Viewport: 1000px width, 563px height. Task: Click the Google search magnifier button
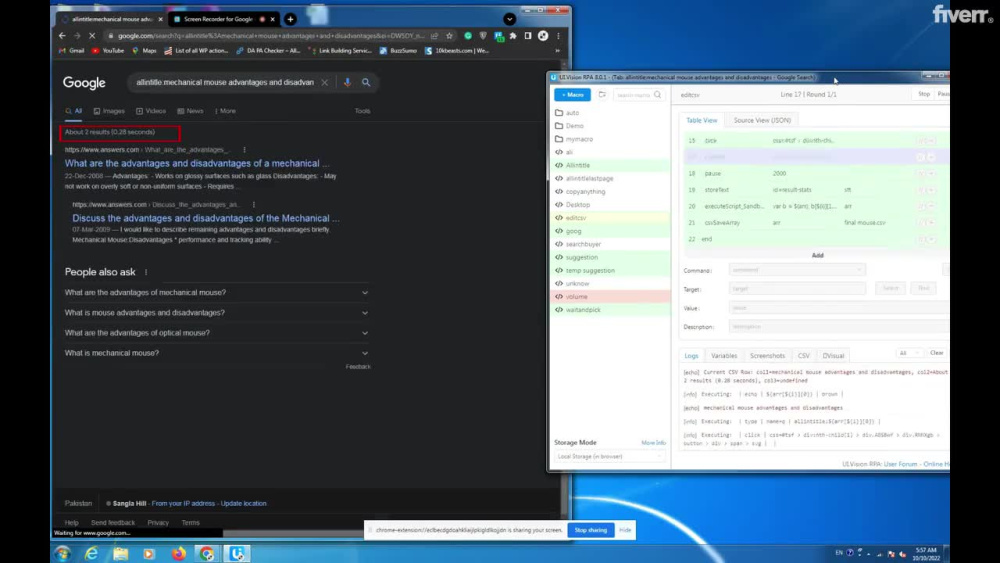tap(366, 82)
